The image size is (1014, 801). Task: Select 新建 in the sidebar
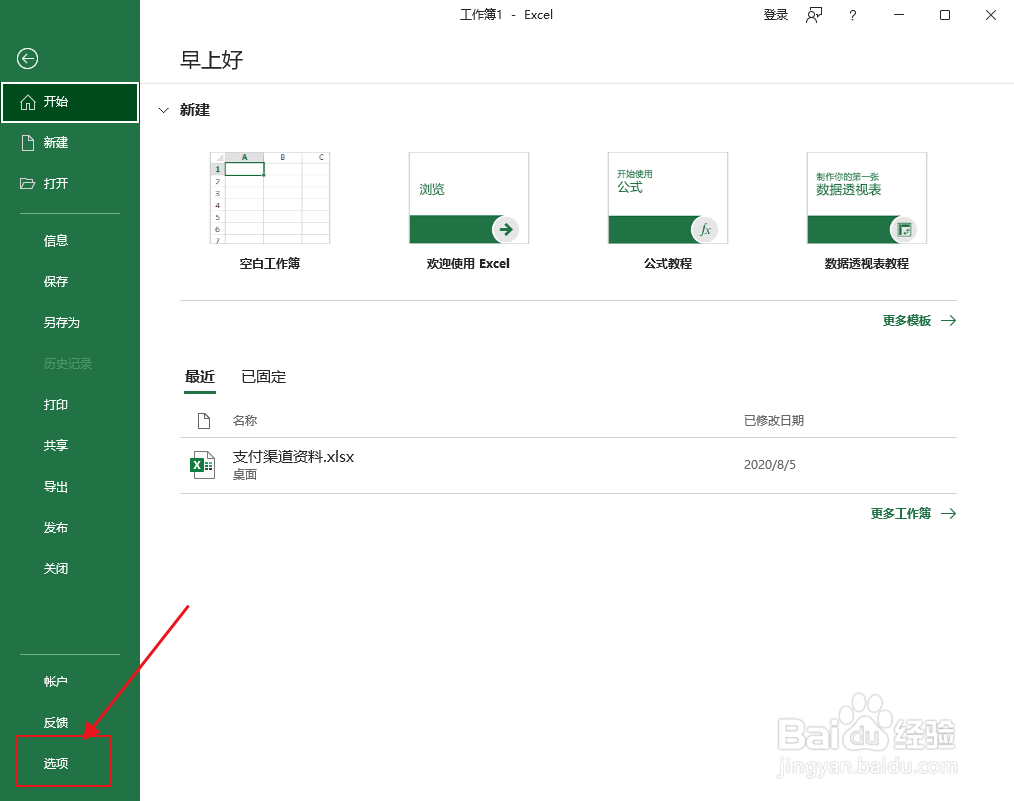pyautogui.click(x=70, y=143)
